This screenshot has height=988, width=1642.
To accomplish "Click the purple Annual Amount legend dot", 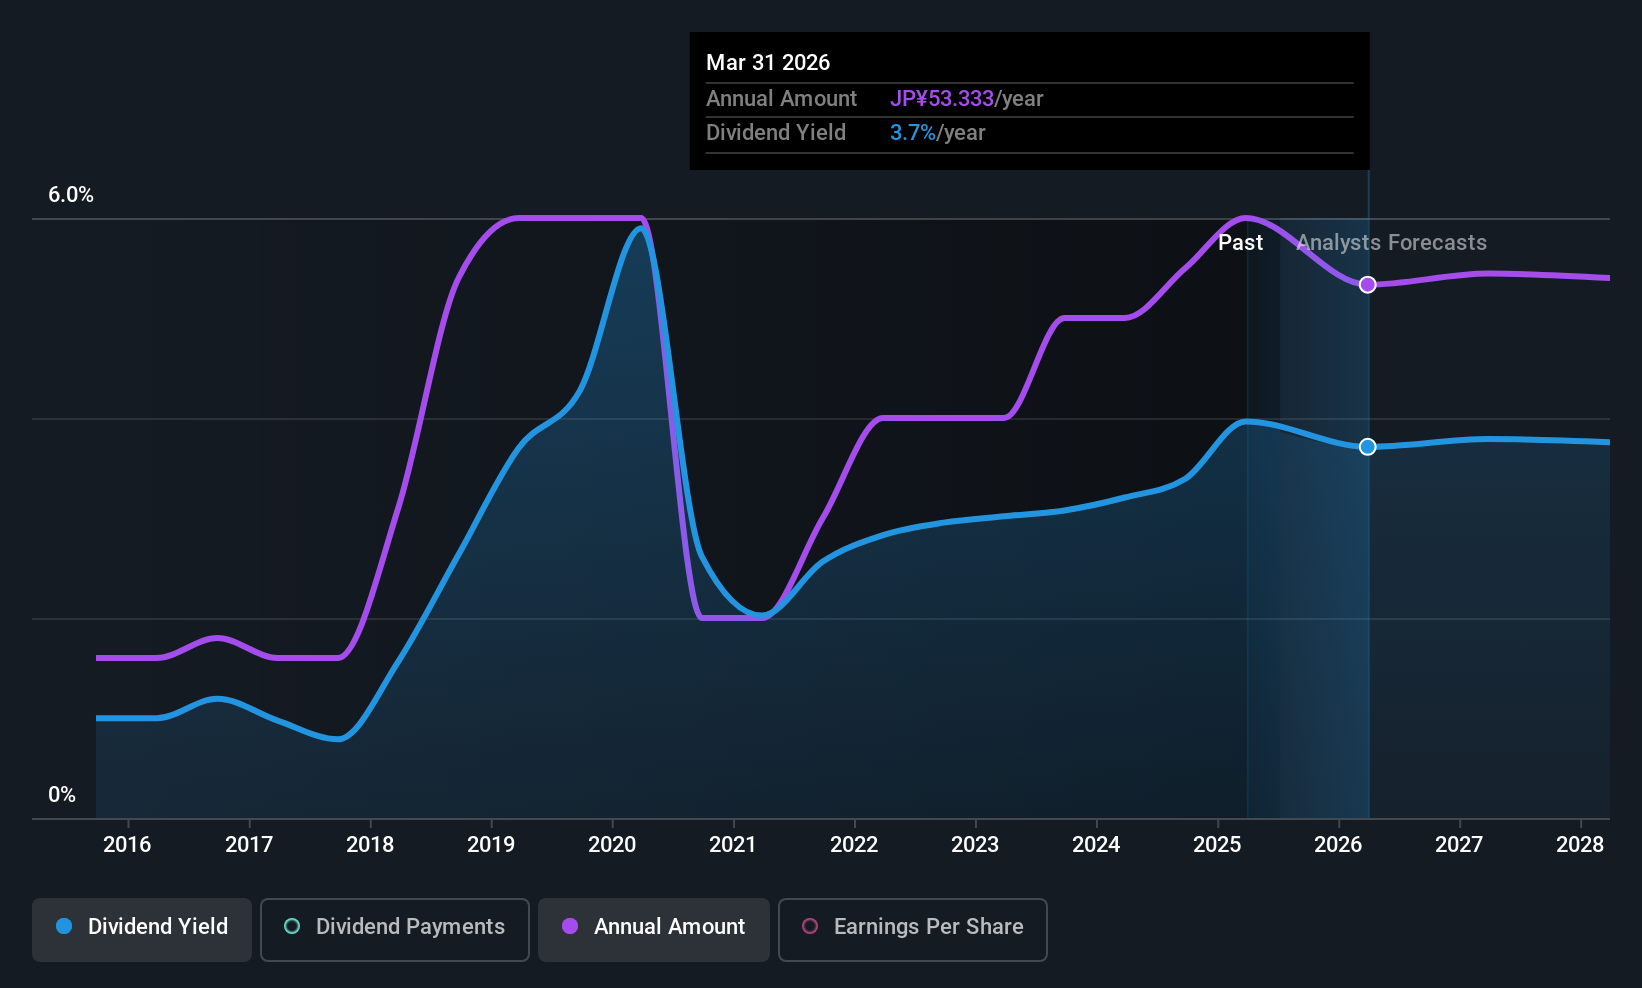I will pos(570,926).
